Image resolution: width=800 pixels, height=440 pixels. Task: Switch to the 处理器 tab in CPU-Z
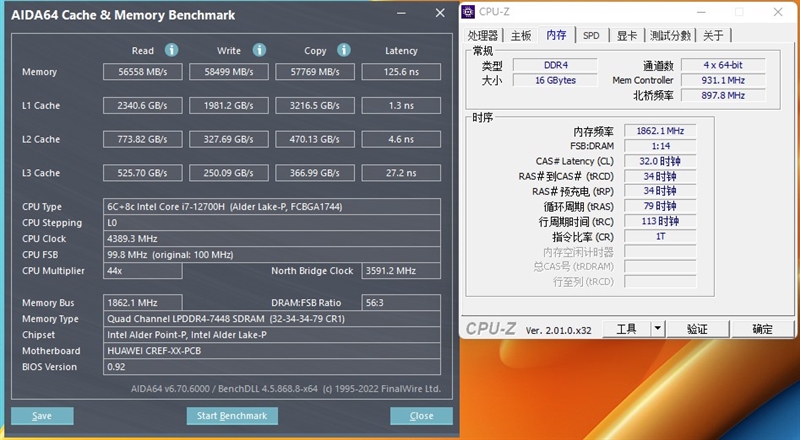(x=483, y=35)
